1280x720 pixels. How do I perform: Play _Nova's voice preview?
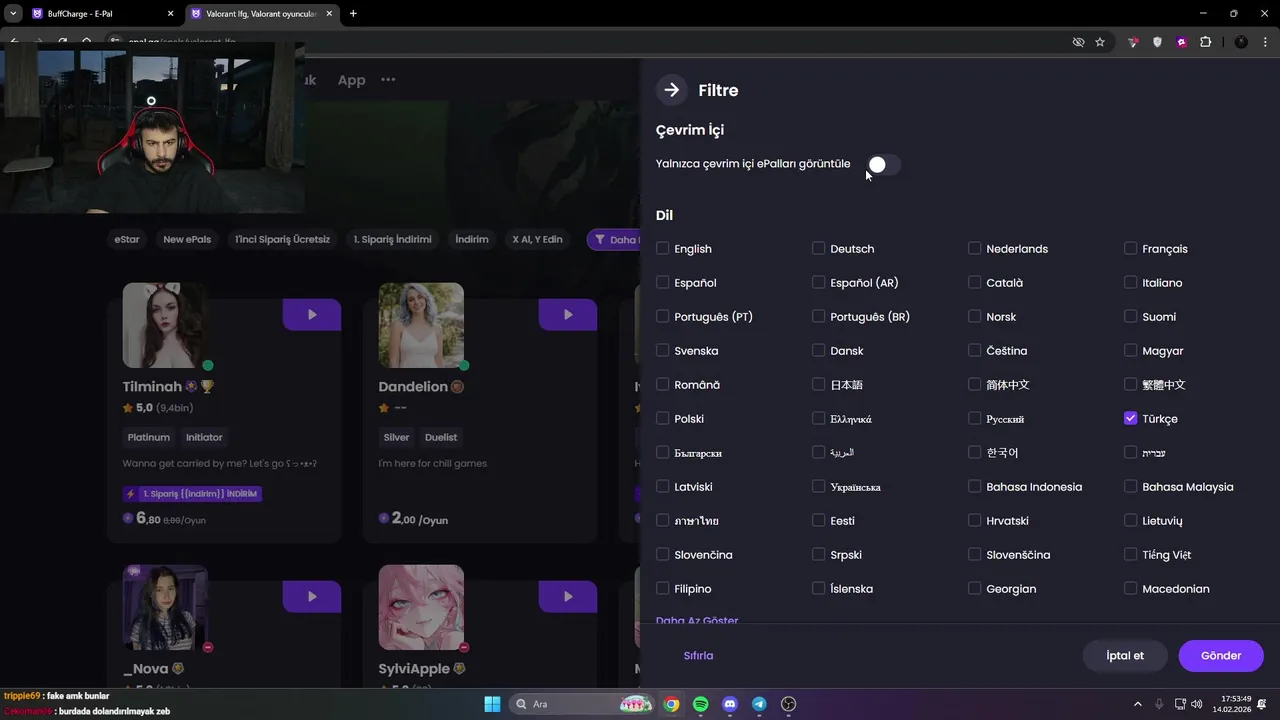coord(312,597)
